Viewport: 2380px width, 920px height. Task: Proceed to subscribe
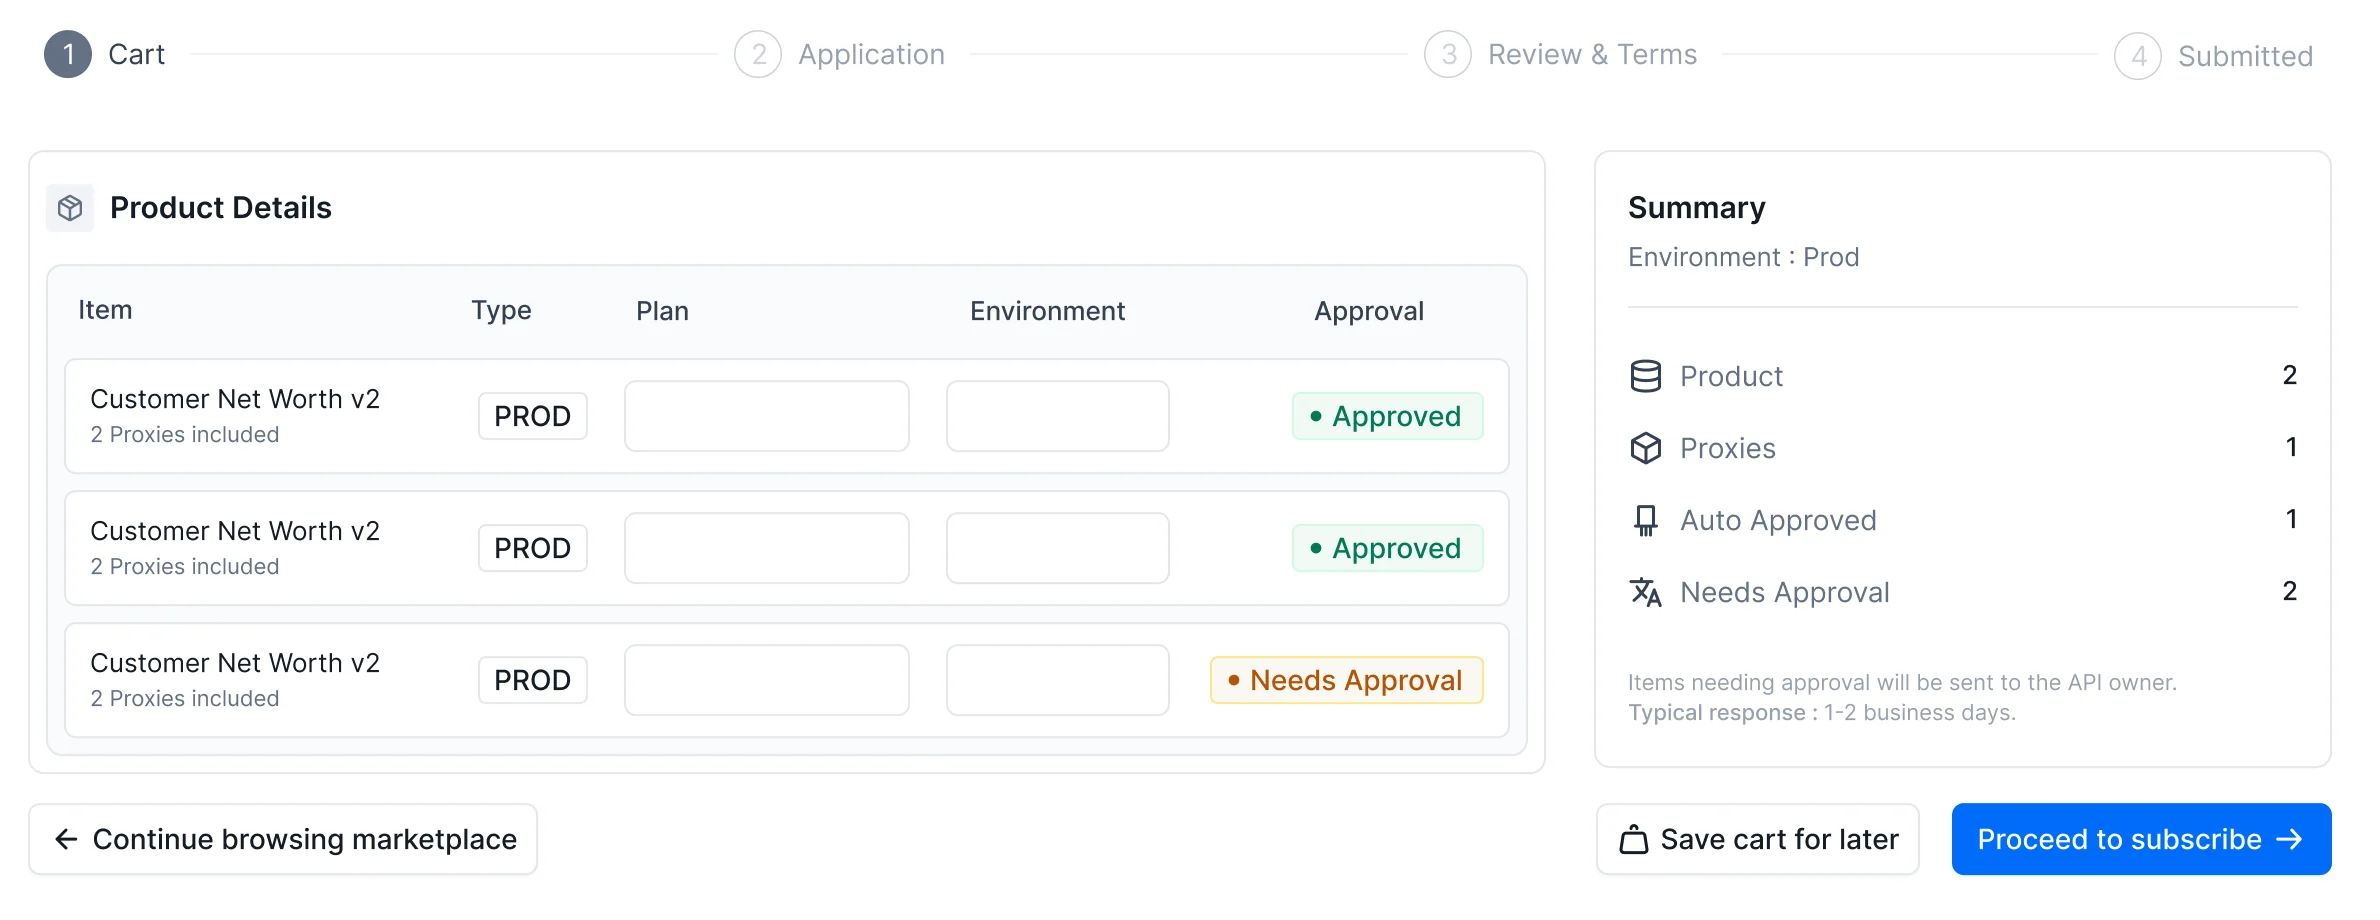tap(2142, 839)
